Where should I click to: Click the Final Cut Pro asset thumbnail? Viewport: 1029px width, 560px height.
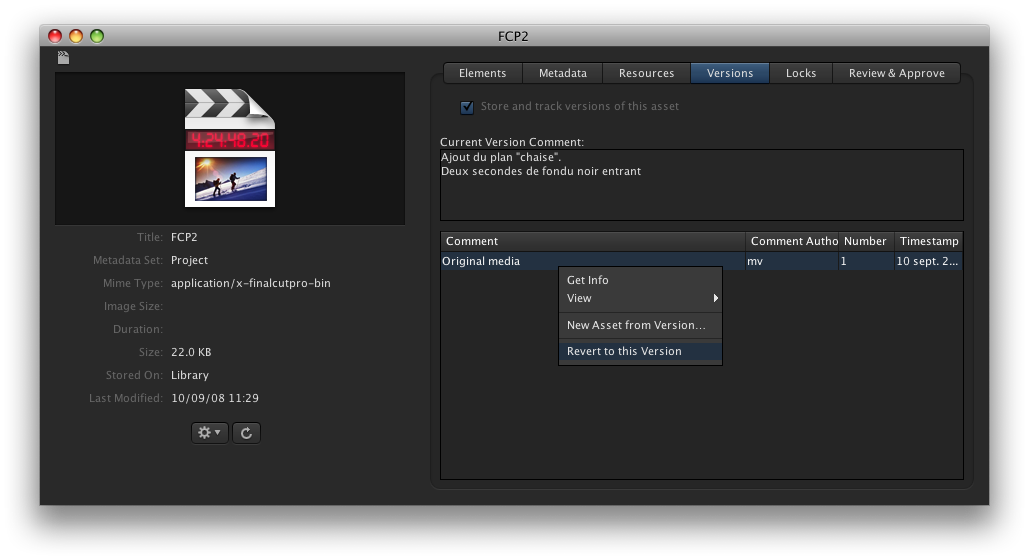230,148
